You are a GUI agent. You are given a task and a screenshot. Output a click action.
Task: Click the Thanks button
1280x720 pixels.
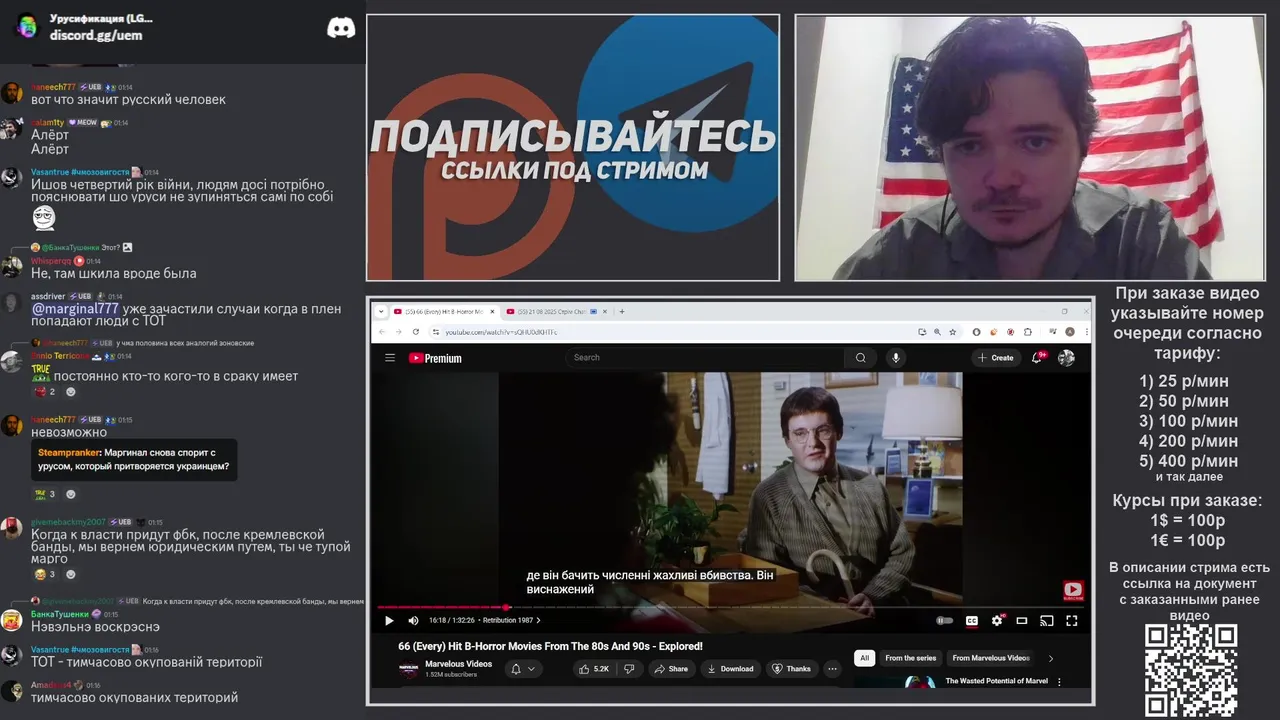click(x=791, y=669)
